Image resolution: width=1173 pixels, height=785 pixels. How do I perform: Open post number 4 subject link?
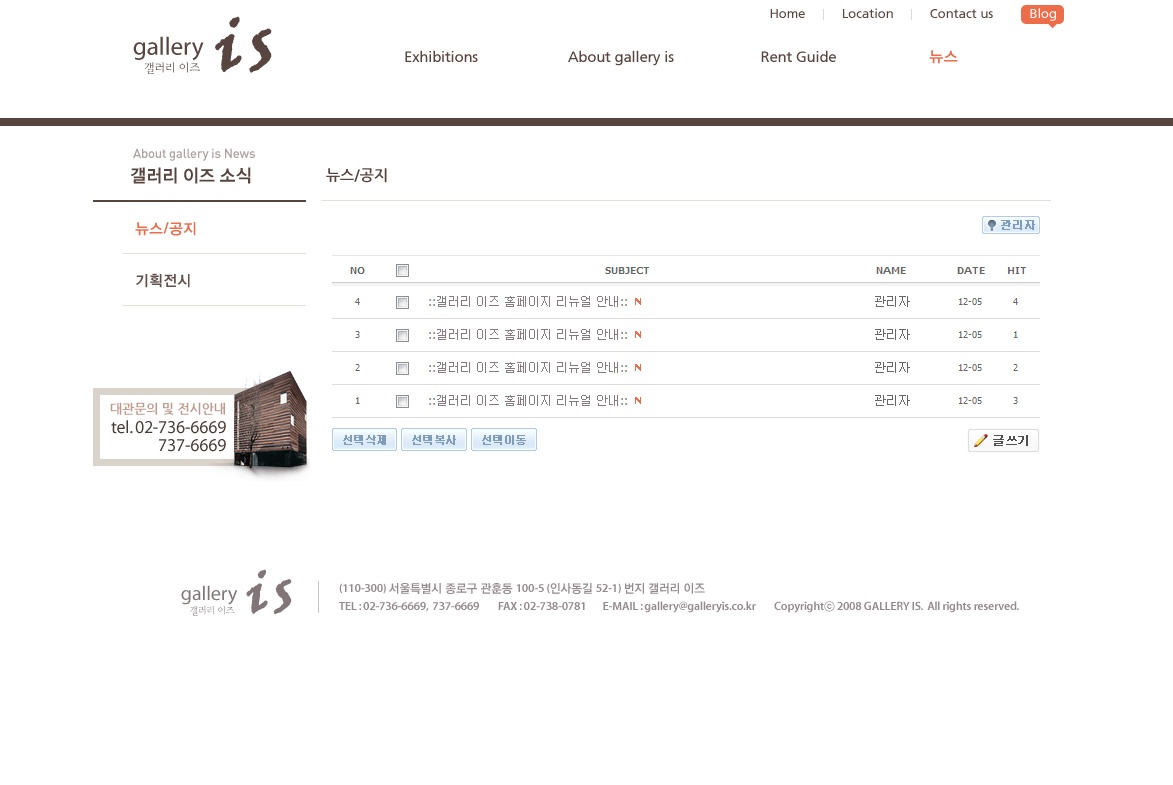pyautogui.click(x=528, y=302)
